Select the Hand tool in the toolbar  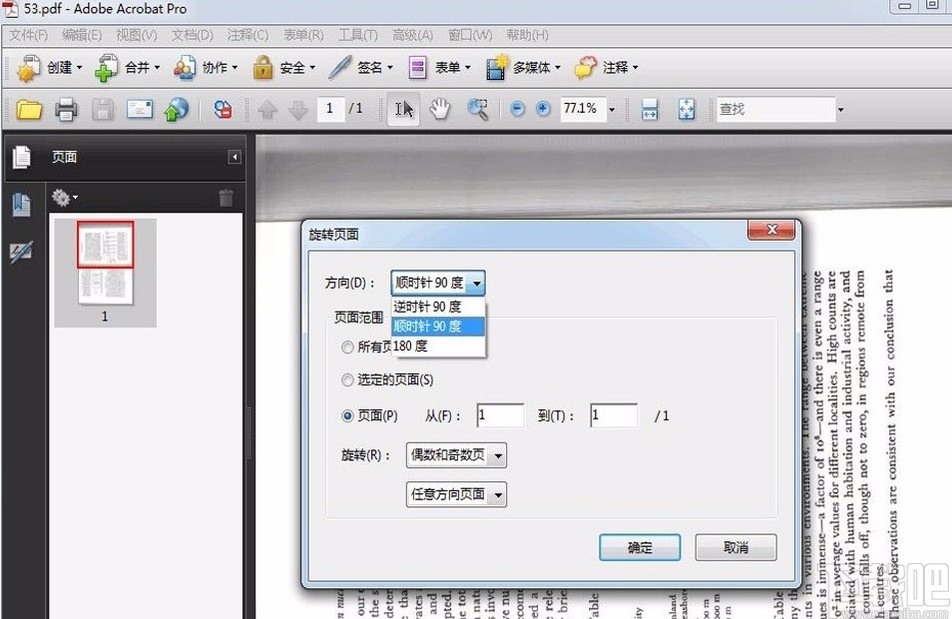click(439, 109)
